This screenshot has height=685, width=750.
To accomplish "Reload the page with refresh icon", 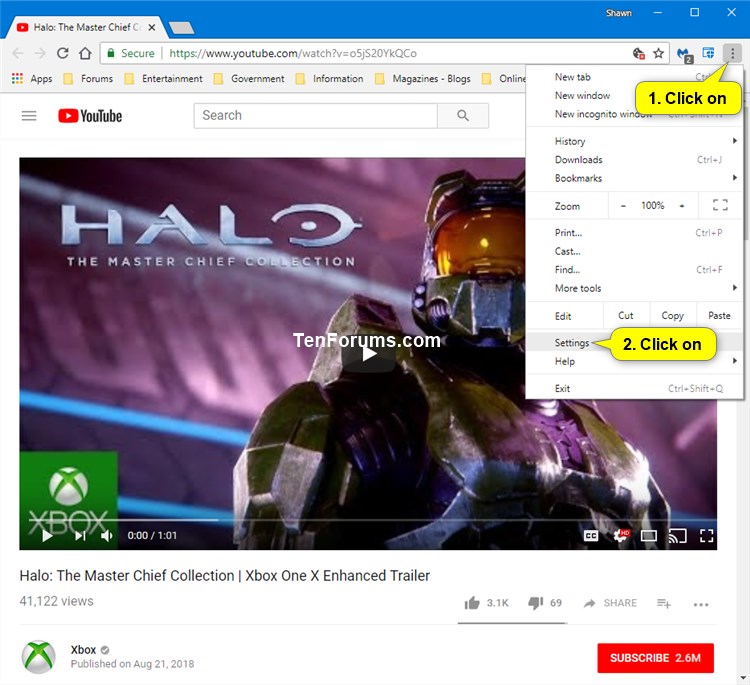I will pyautogui.click(x=63, y=53).
